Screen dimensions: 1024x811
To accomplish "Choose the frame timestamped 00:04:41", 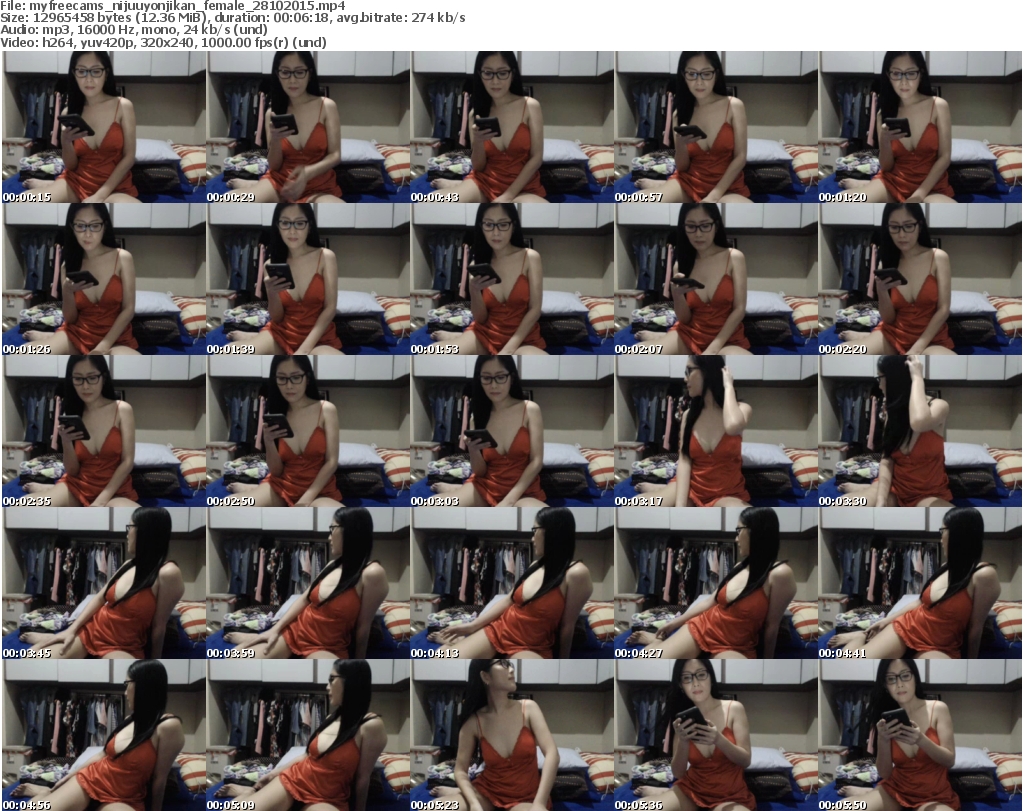I will pyautogui.click(x=920, y=583).
